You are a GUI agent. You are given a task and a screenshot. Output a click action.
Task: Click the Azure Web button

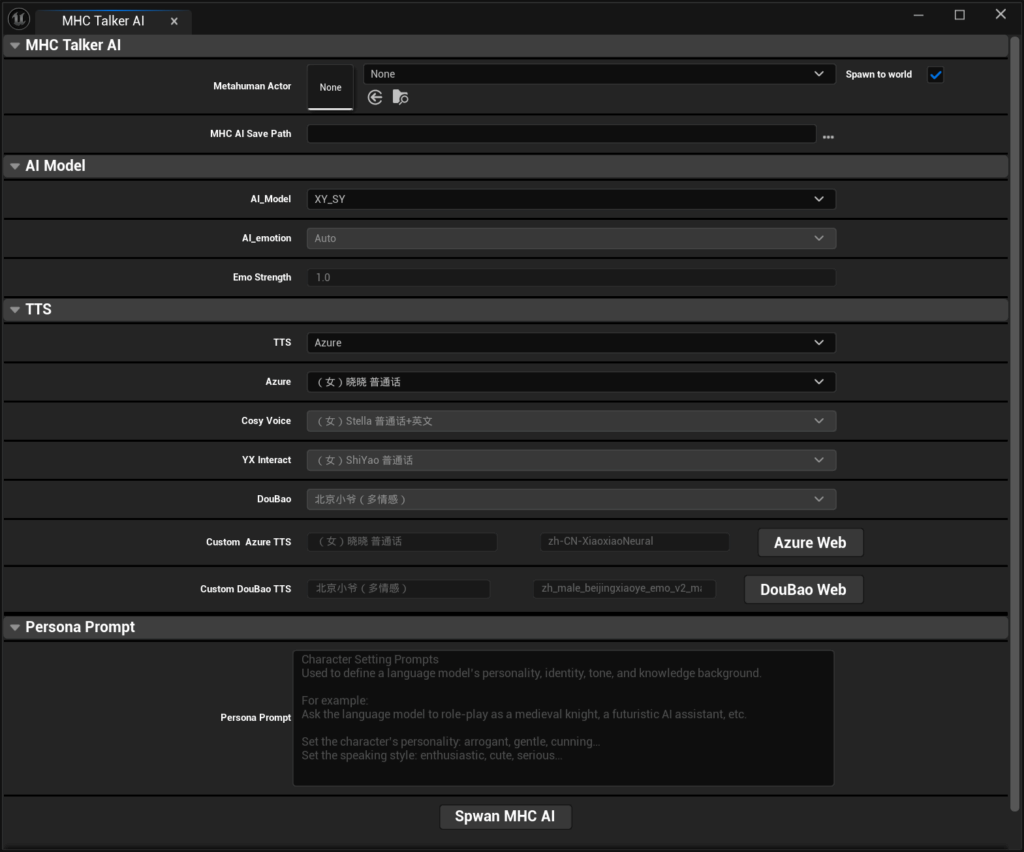click(x=809, y=543)
